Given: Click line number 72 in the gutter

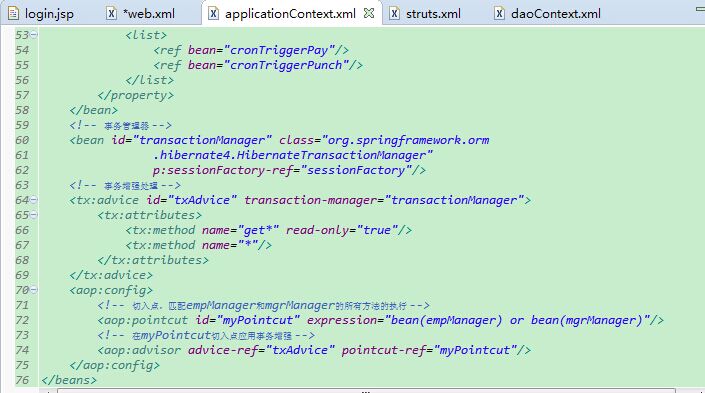Looking at the screenshot, I should click(22, 320).
